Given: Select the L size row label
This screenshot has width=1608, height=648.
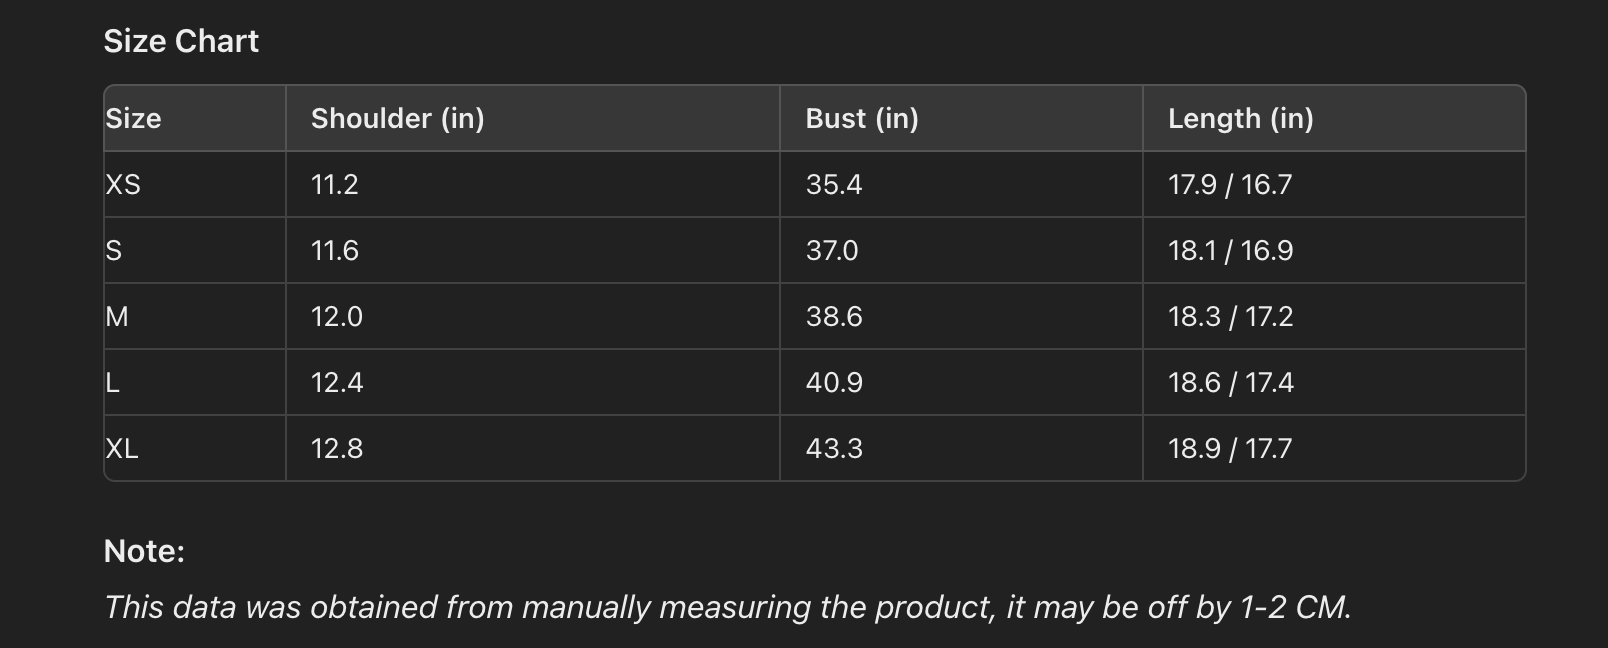Looking at the screenshot, I should 113,382.
